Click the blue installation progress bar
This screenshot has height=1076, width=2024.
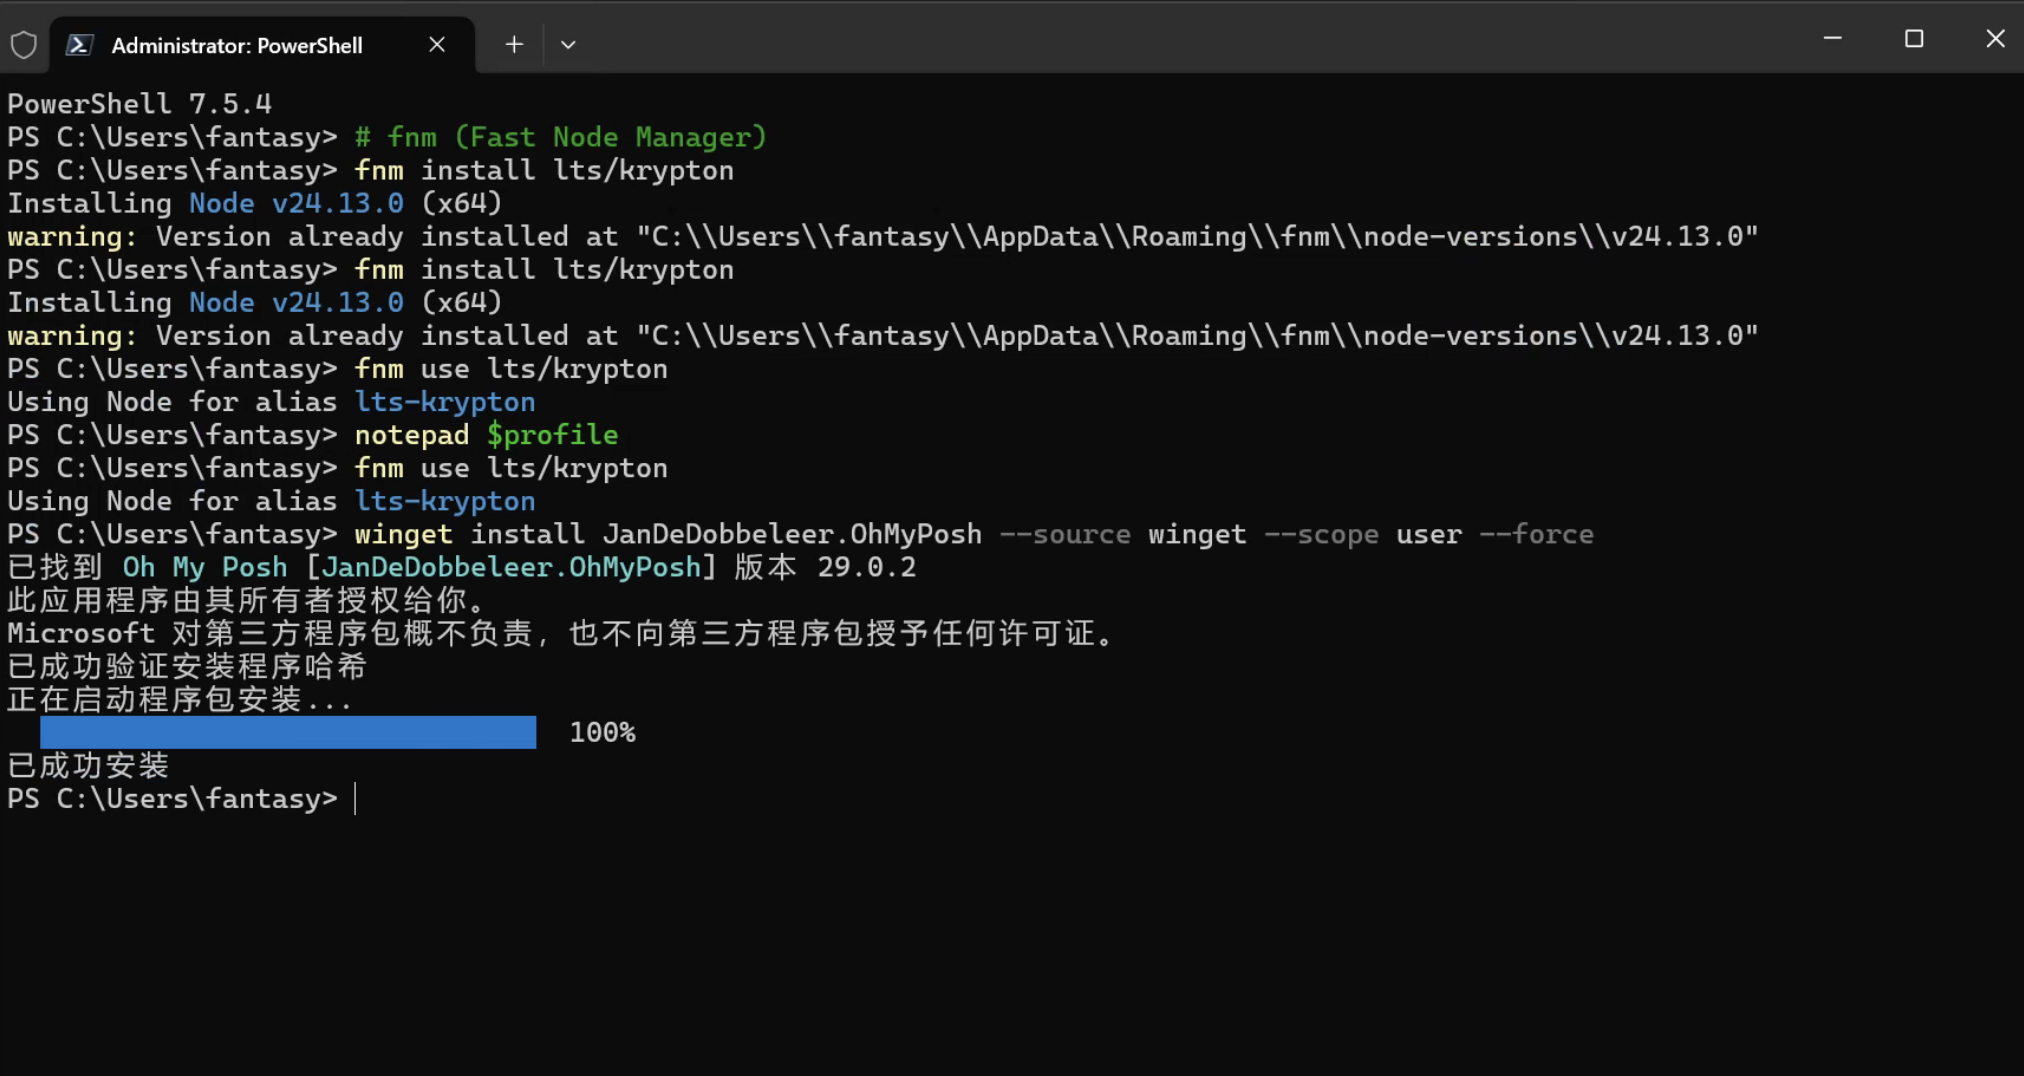pyautogui.click(x=288, y=732)
